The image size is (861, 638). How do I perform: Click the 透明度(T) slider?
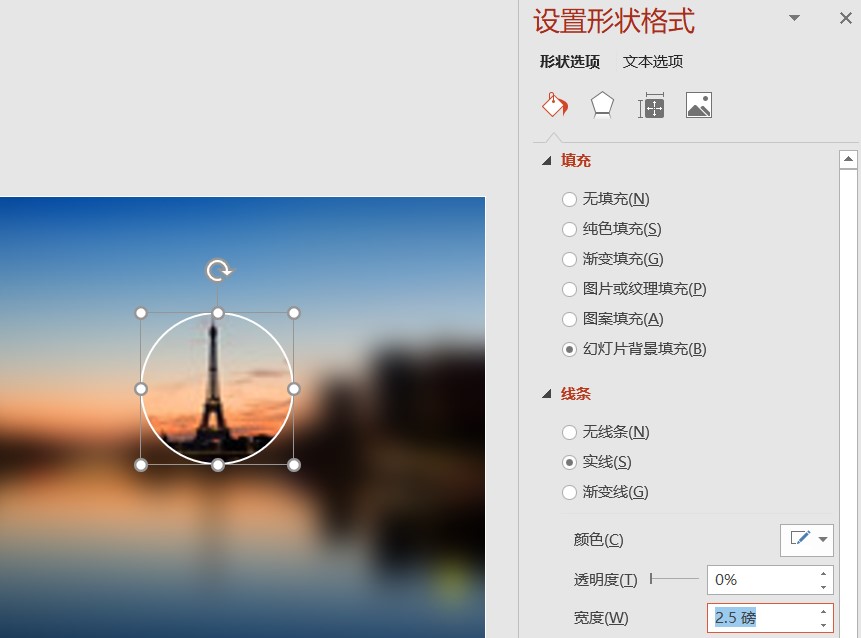tap(674, 579)
